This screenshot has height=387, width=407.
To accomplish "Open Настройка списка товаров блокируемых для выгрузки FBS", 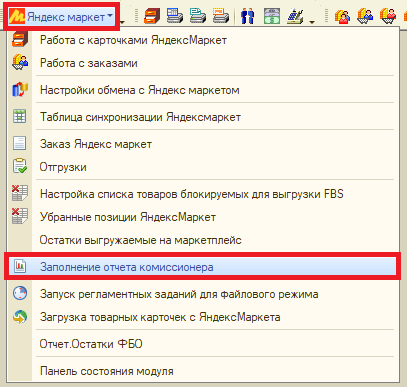I will tap(203, 194).
